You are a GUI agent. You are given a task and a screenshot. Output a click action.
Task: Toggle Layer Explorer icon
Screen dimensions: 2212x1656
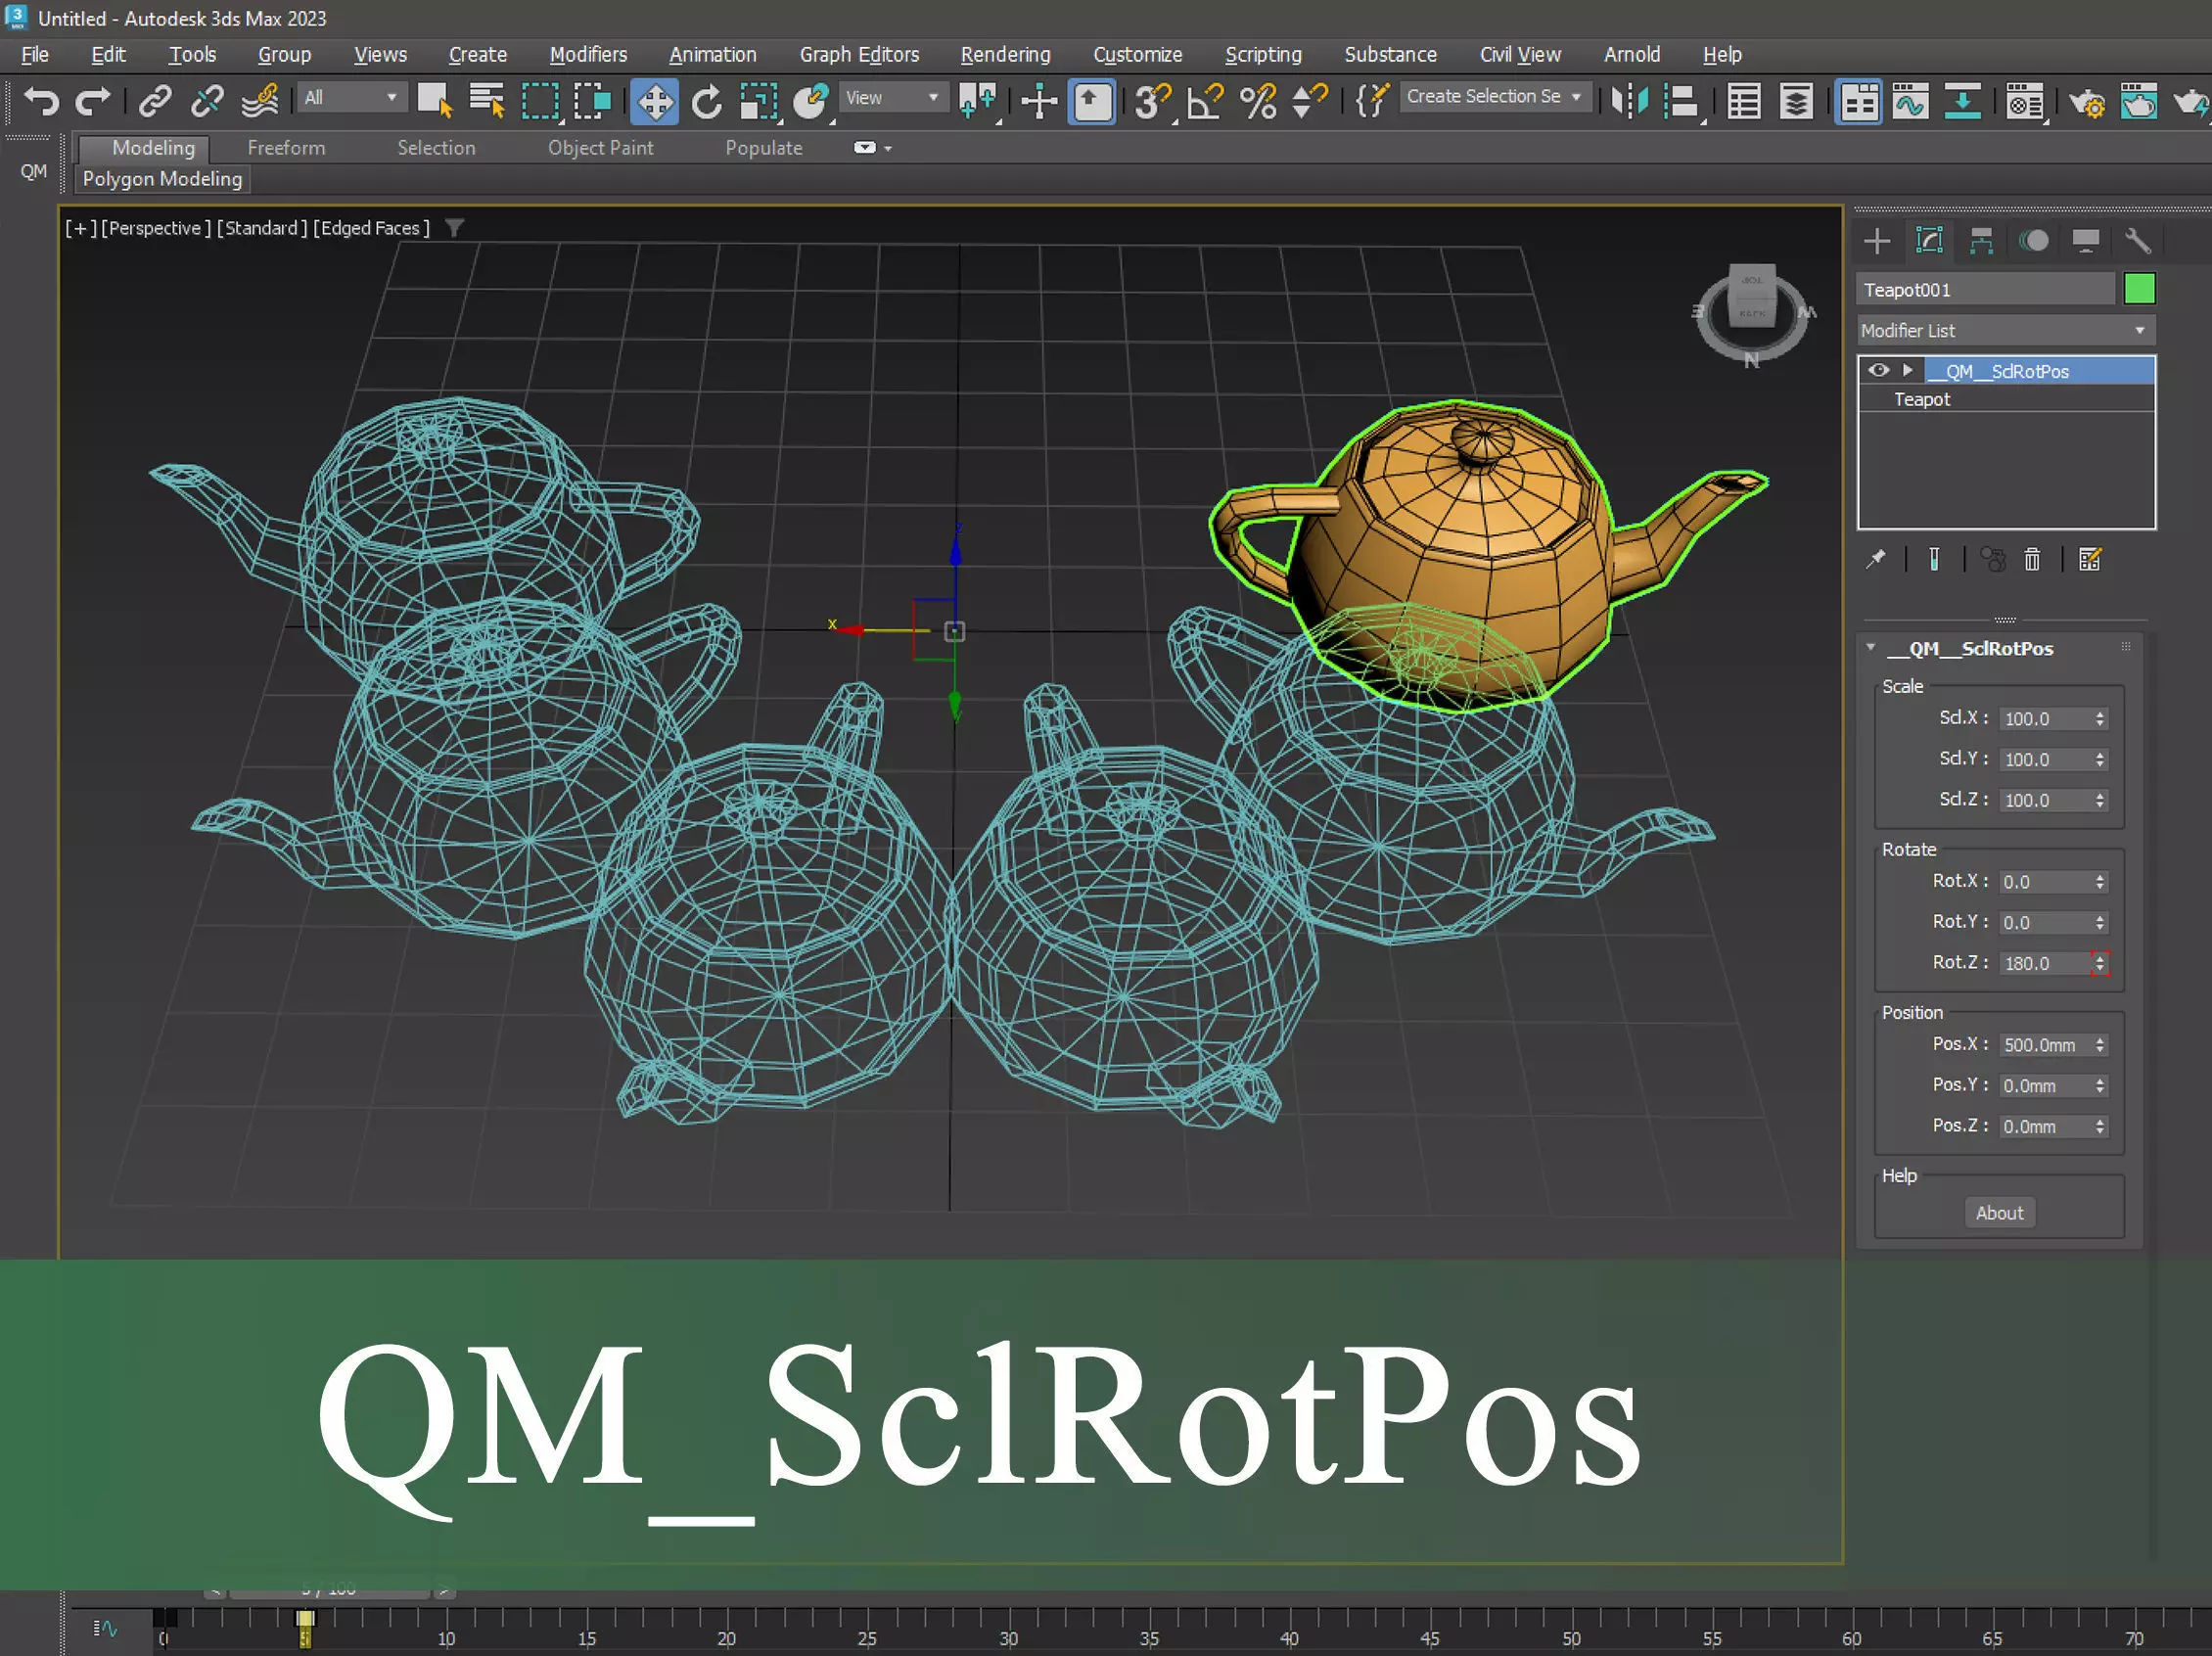tap(1796, 101)
